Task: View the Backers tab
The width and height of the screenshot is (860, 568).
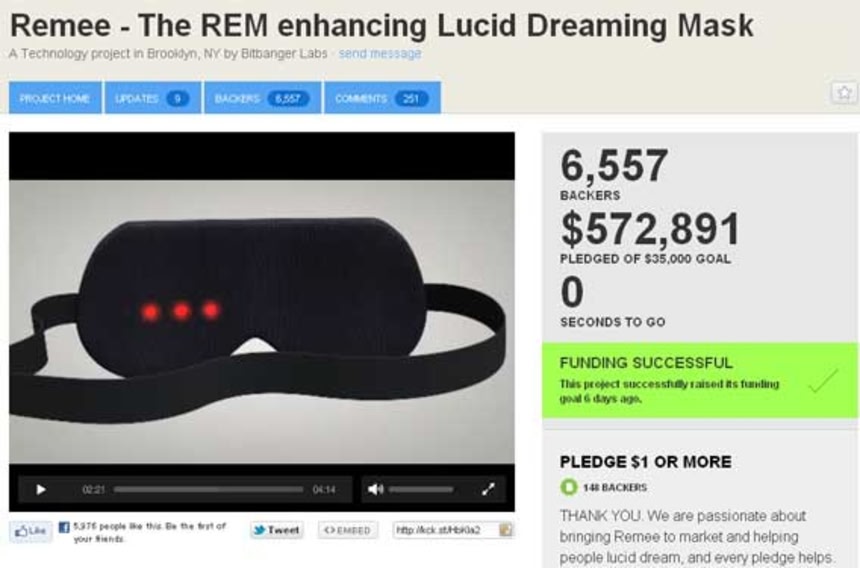Action: pos(263,98)
